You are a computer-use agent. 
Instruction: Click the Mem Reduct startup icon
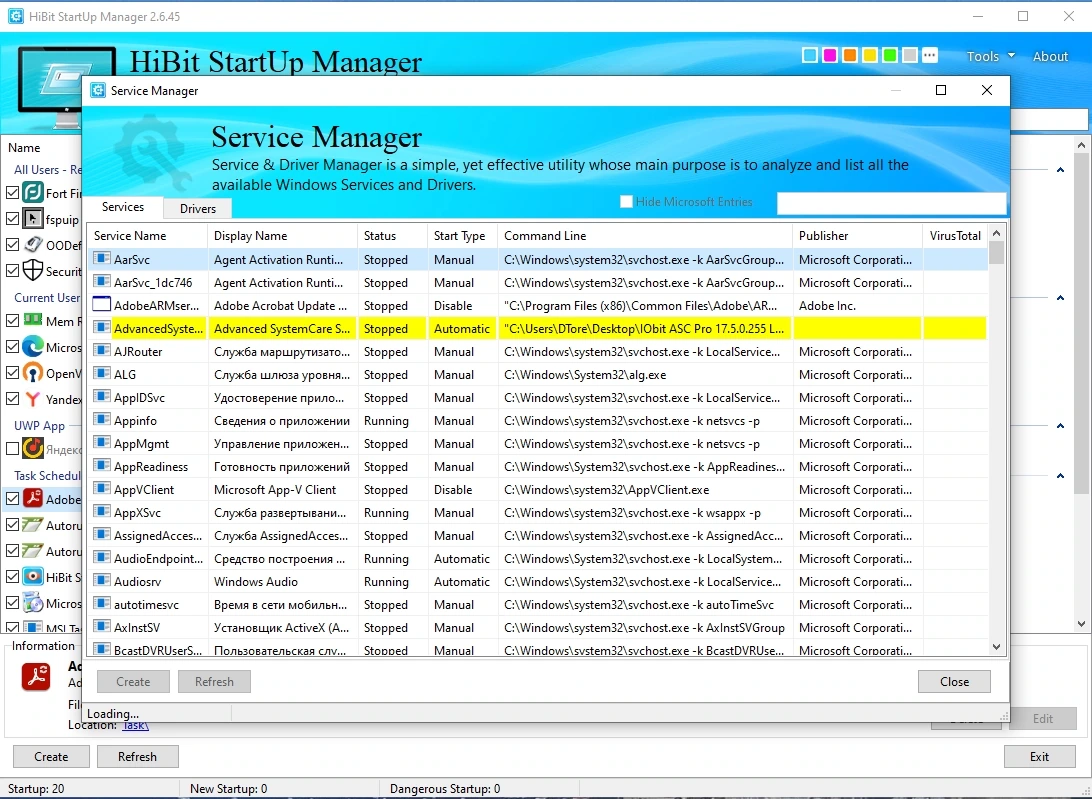33,320
